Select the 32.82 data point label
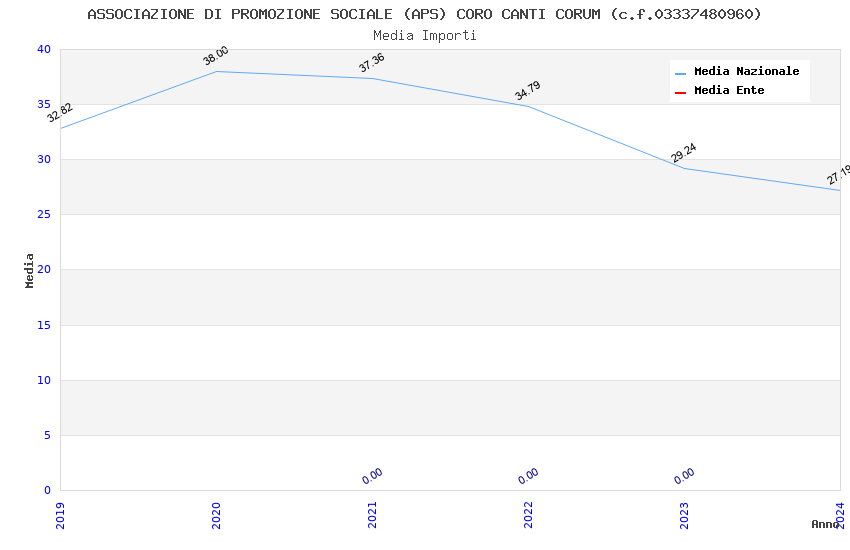 pos(60,113)
